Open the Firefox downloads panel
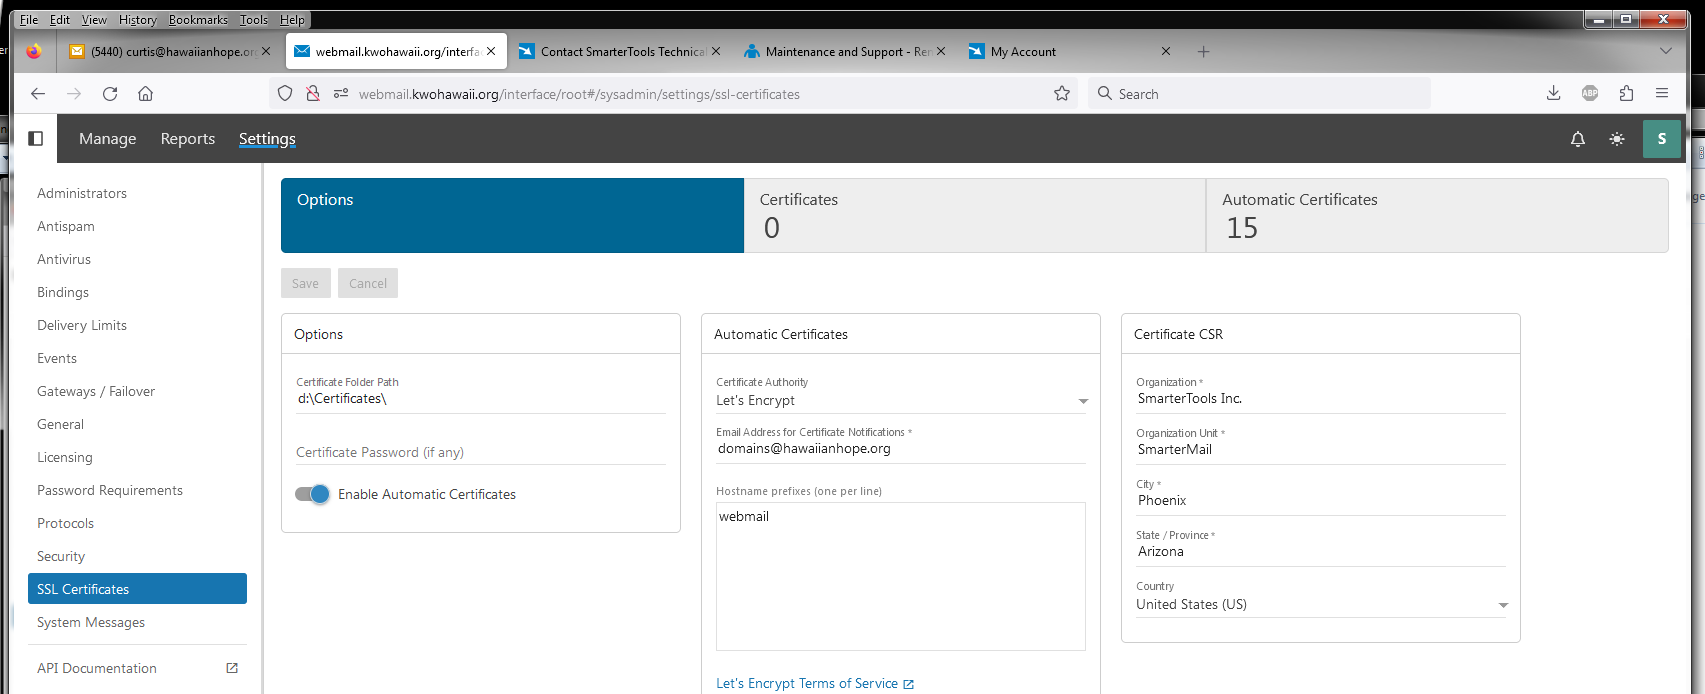The width and height of the screenshot is (1705, 694). 1553,94
